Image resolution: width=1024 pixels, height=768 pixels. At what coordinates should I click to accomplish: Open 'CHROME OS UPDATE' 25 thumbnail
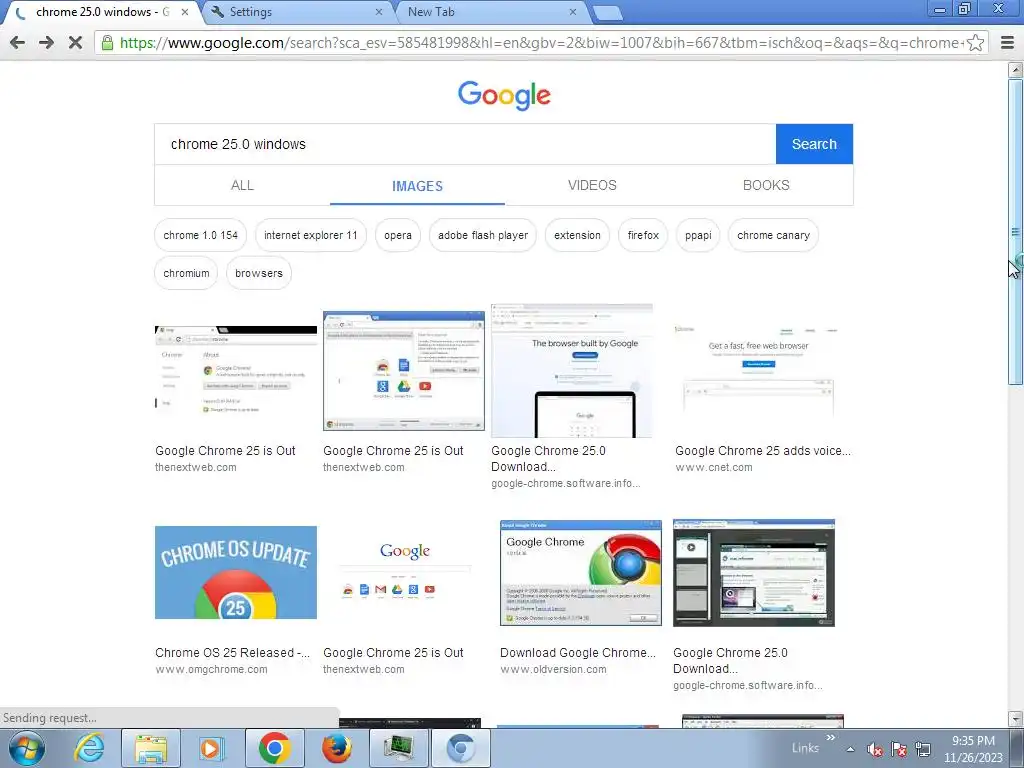pos(236,573)
